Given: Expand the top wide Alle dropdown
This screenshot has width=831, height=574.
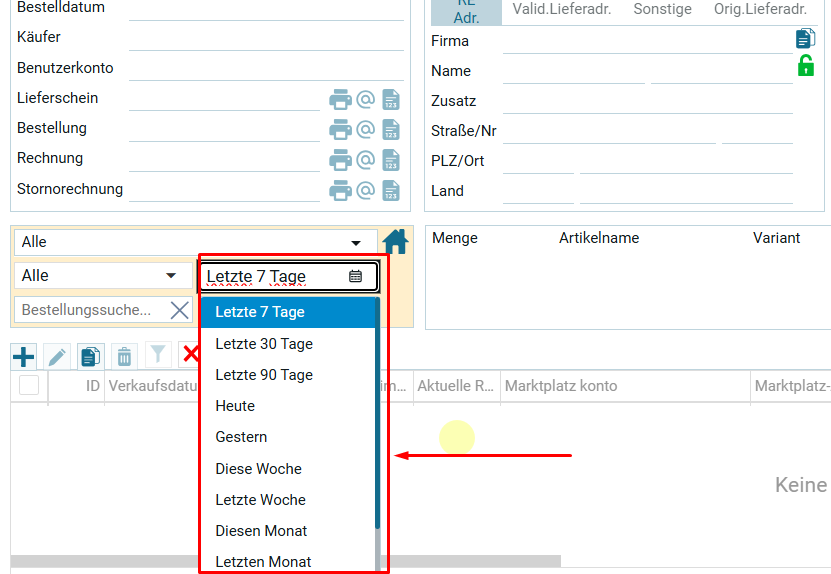Looking at the screenshot, I should pyautogui.click(x=195, y=242).
